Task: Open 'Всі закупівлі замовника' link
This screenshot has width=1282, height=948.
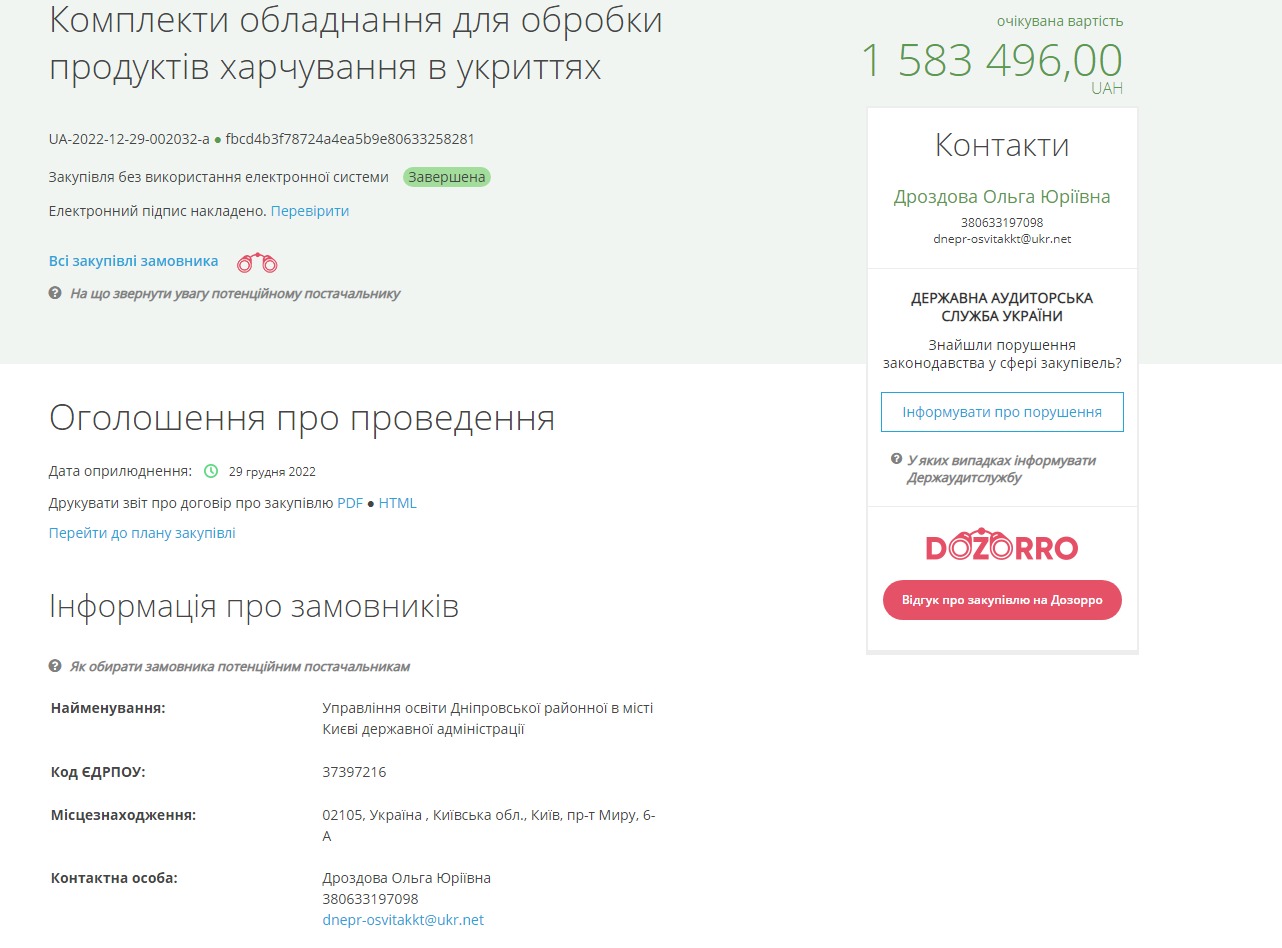Action: tap(133, 261)
